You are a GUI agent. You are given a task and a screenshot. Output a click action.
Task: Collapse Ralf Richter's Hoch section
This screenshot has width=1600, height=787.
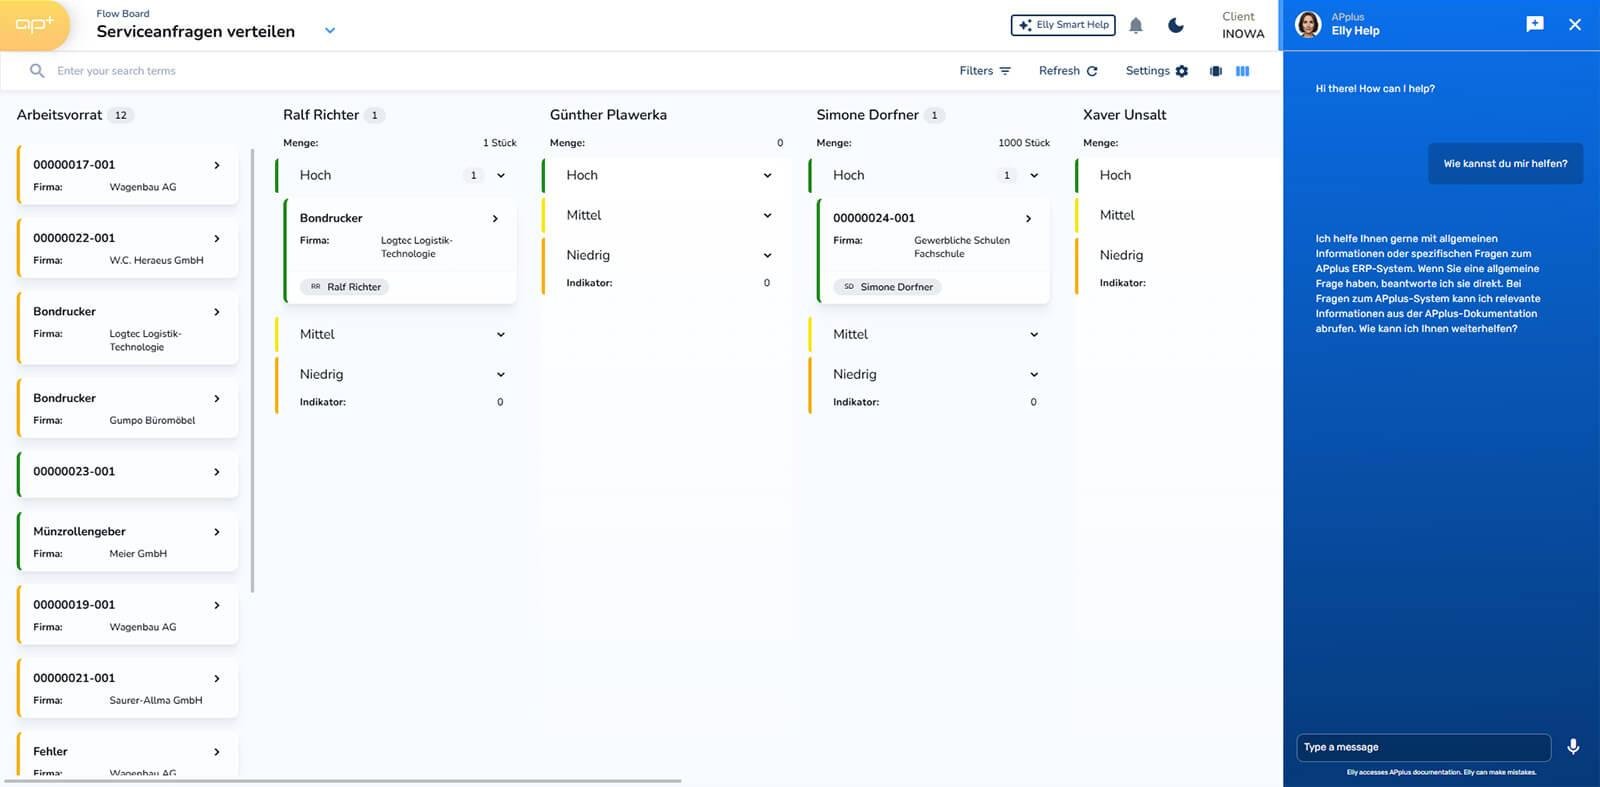501,176
